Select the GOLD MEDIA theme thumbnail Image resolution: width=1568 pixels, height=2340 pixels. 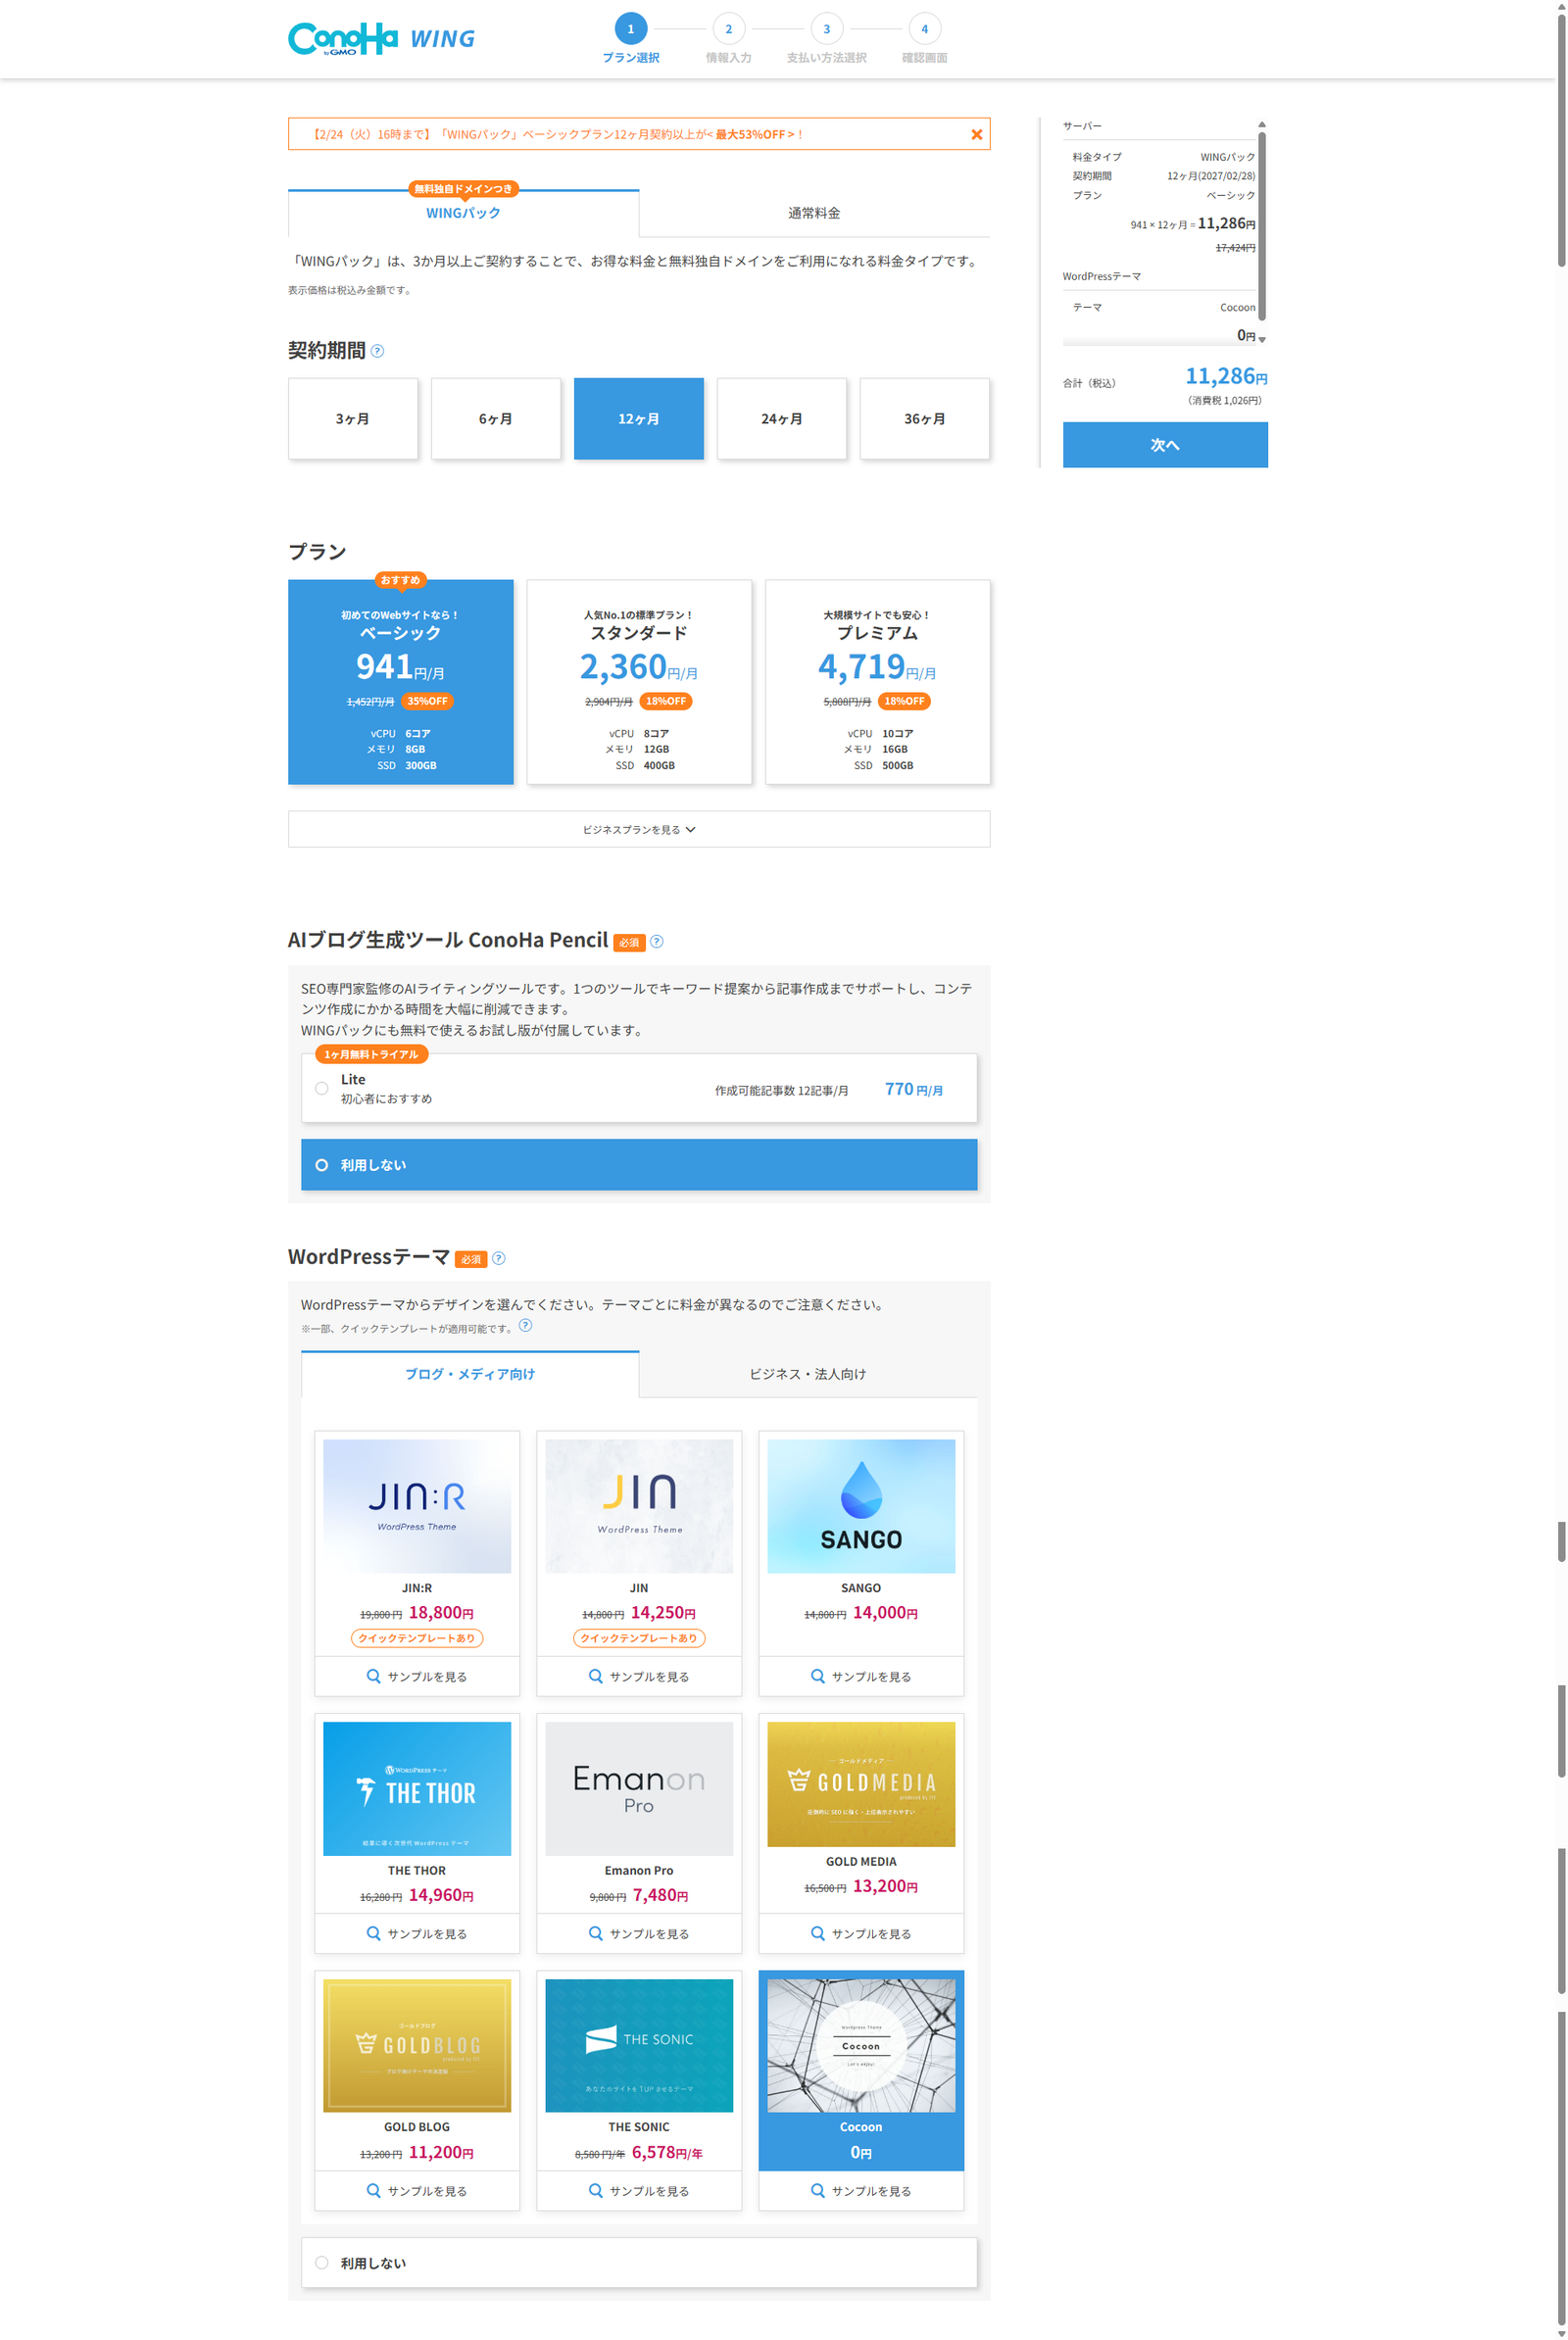[x=861, y=1784]
